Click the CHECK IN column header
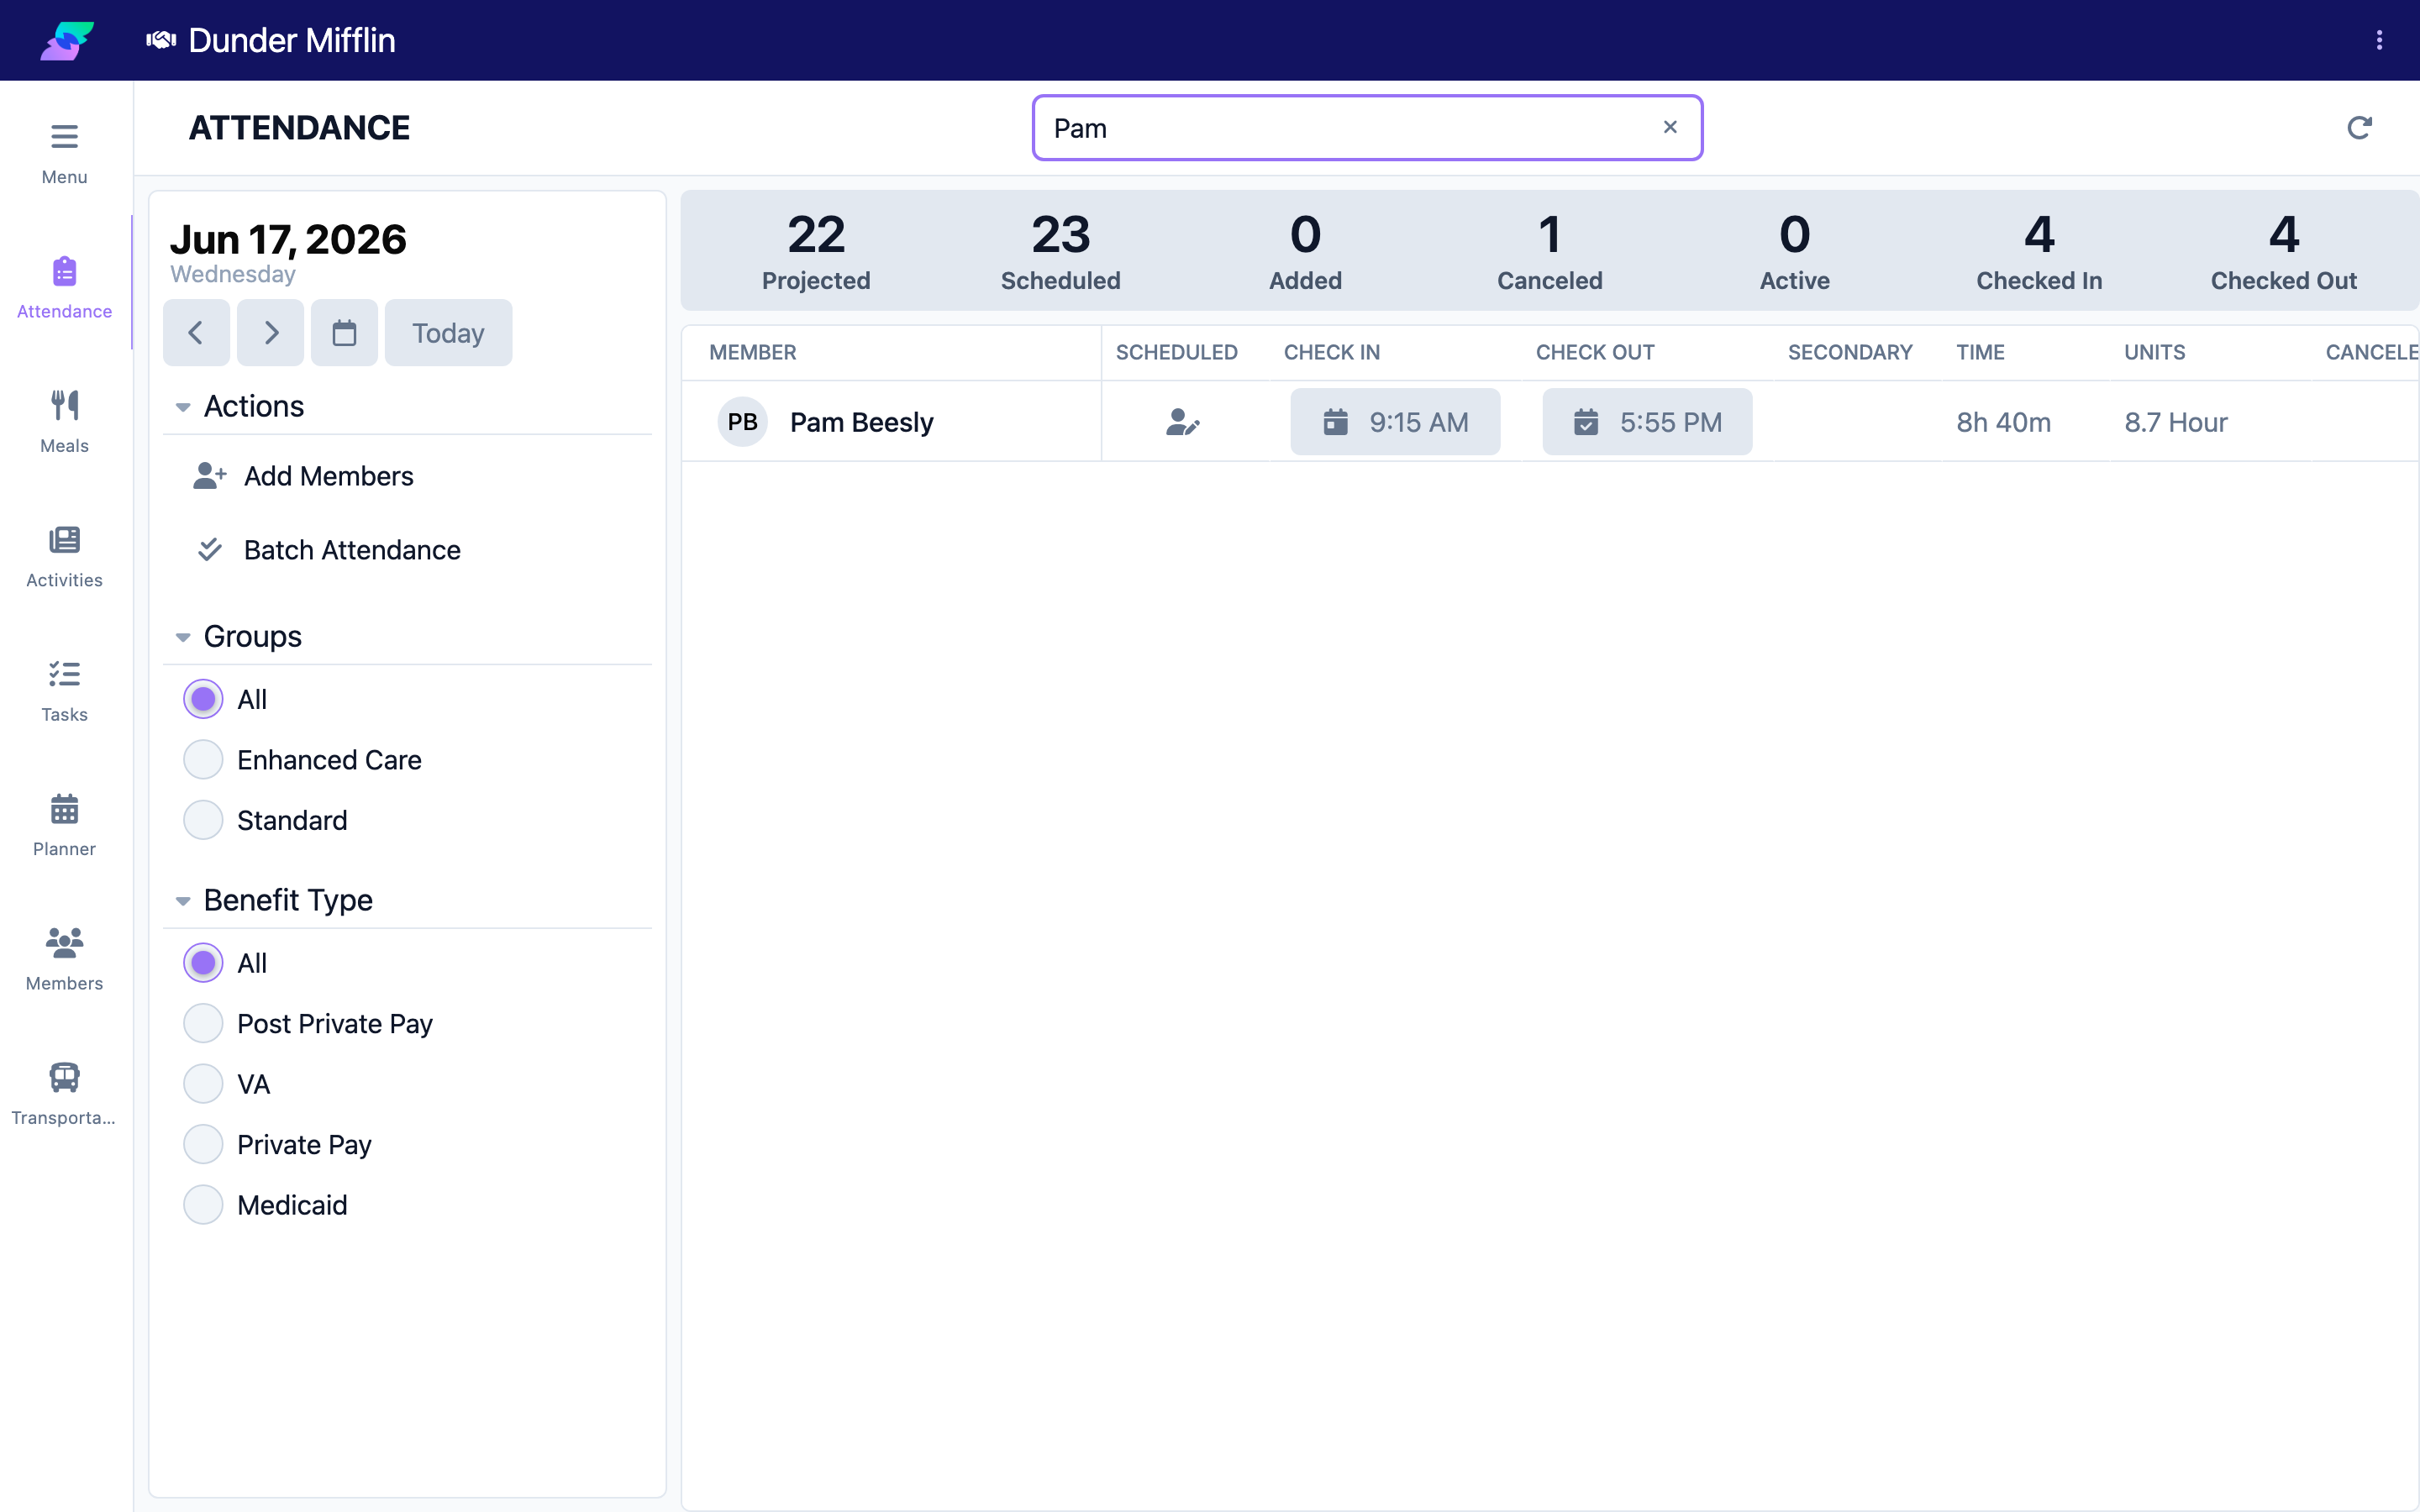 click(1331, 353)
